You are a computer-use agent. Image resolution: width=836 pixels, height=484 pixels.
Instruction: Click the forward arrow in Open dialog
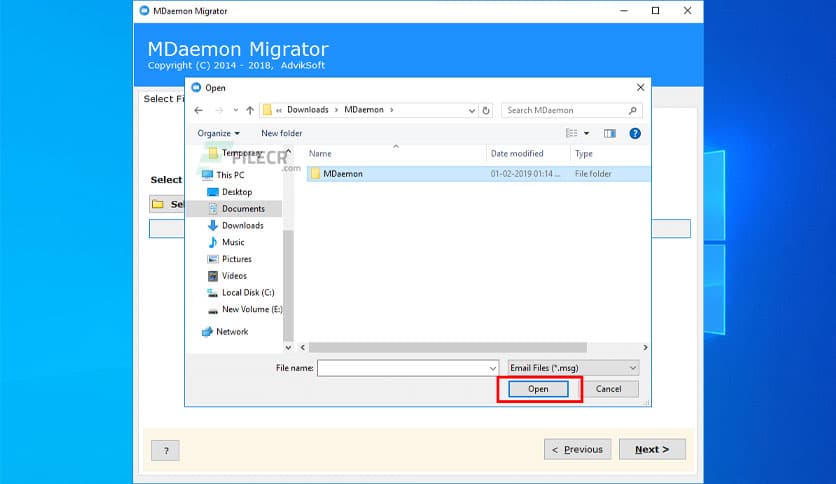[x=219, y=110]
